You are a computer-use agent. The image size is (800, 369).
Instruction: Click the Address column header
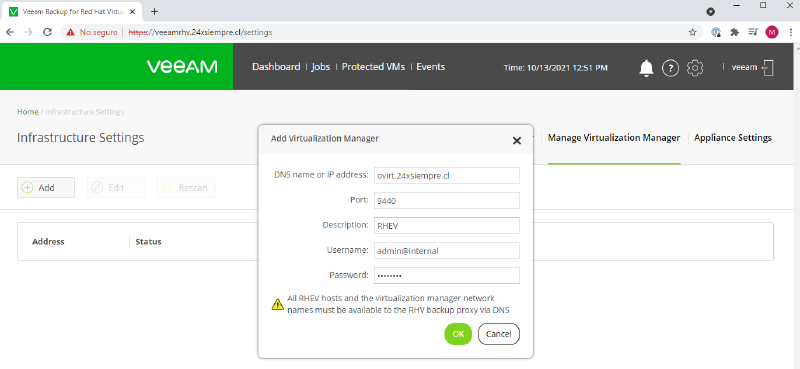point(48,242)
